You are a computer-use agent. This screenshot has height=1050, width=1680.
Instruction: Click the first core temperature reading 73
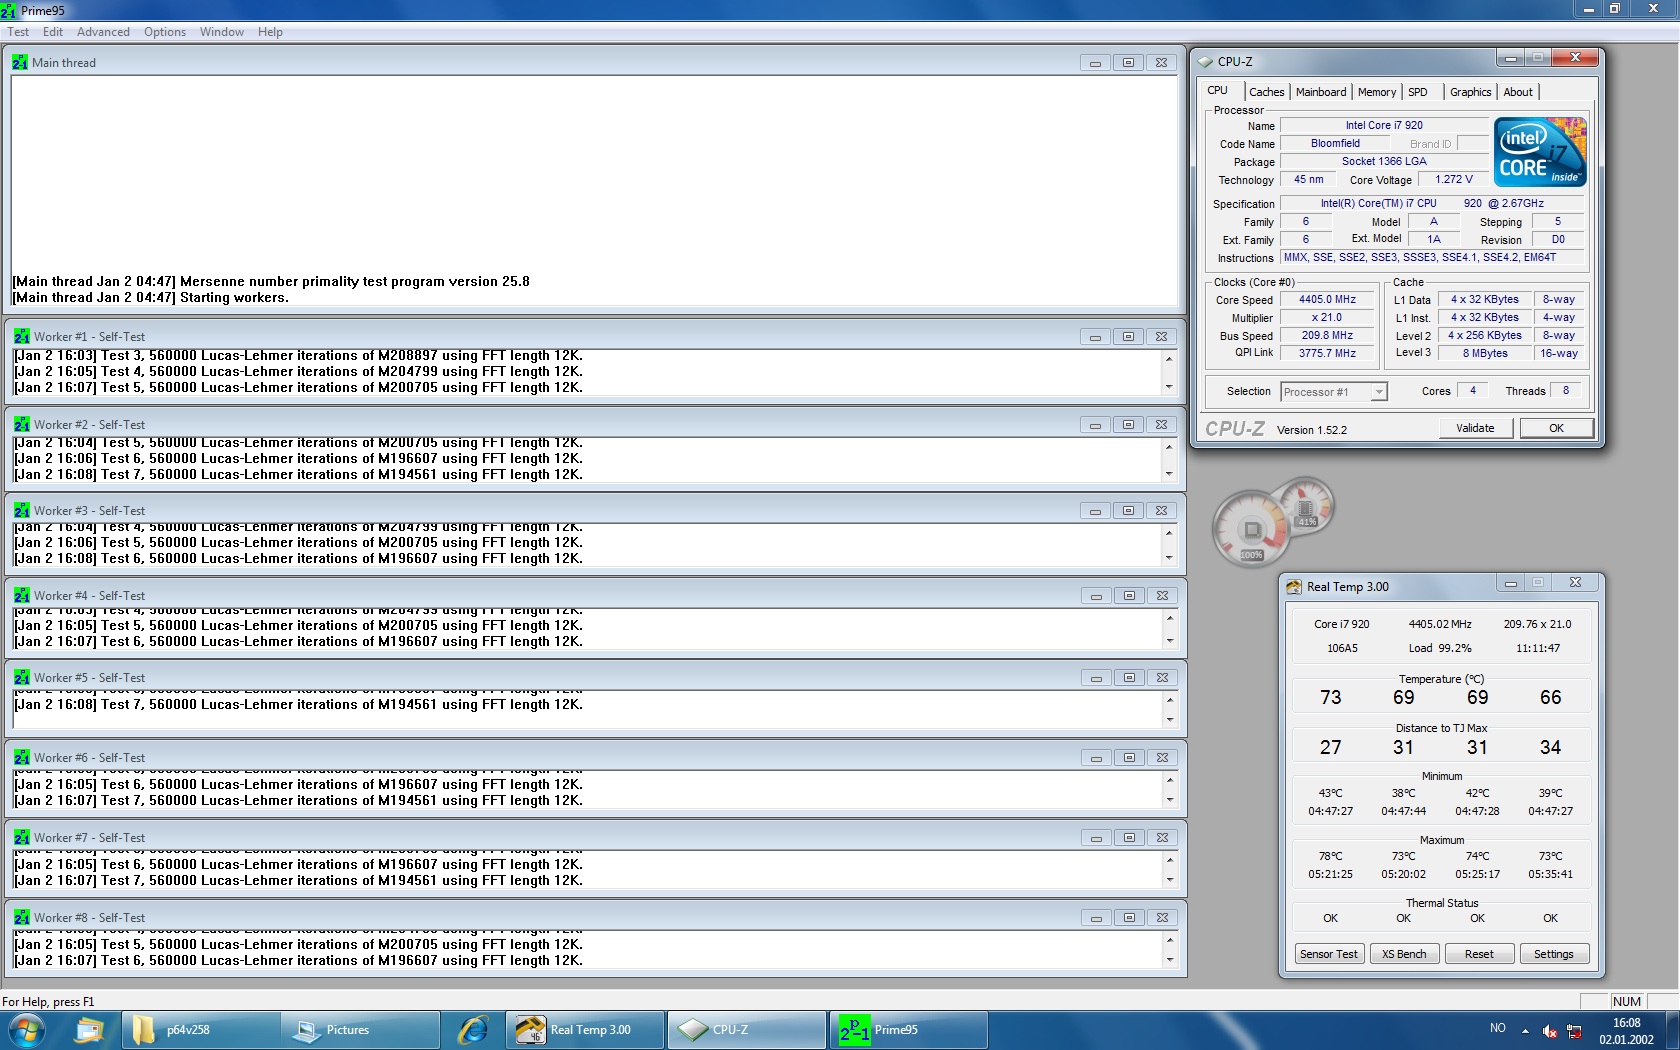[1330, 697]
